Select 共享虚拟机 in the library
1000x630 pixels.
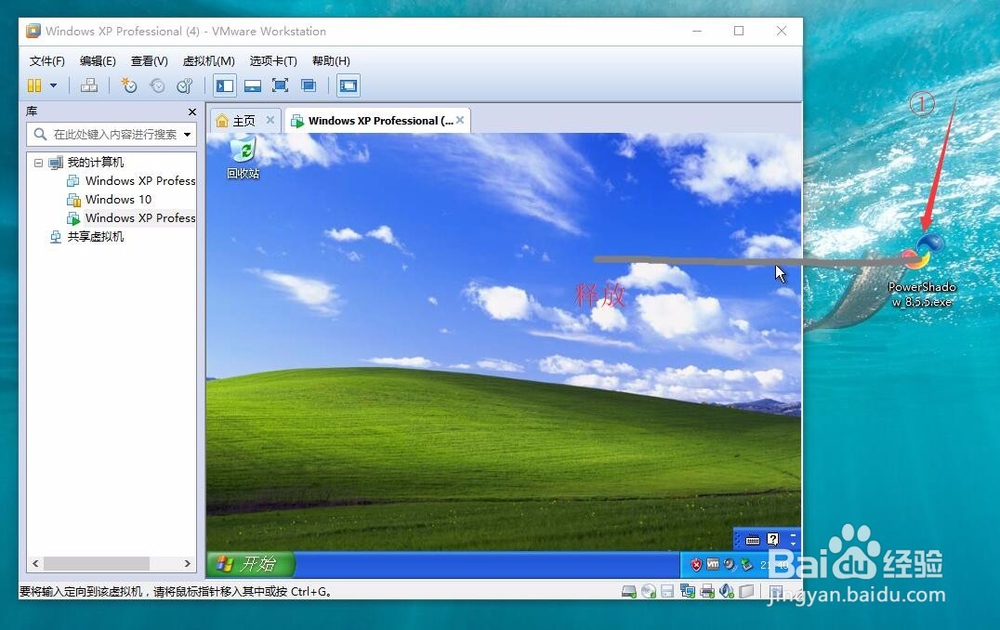96,237
